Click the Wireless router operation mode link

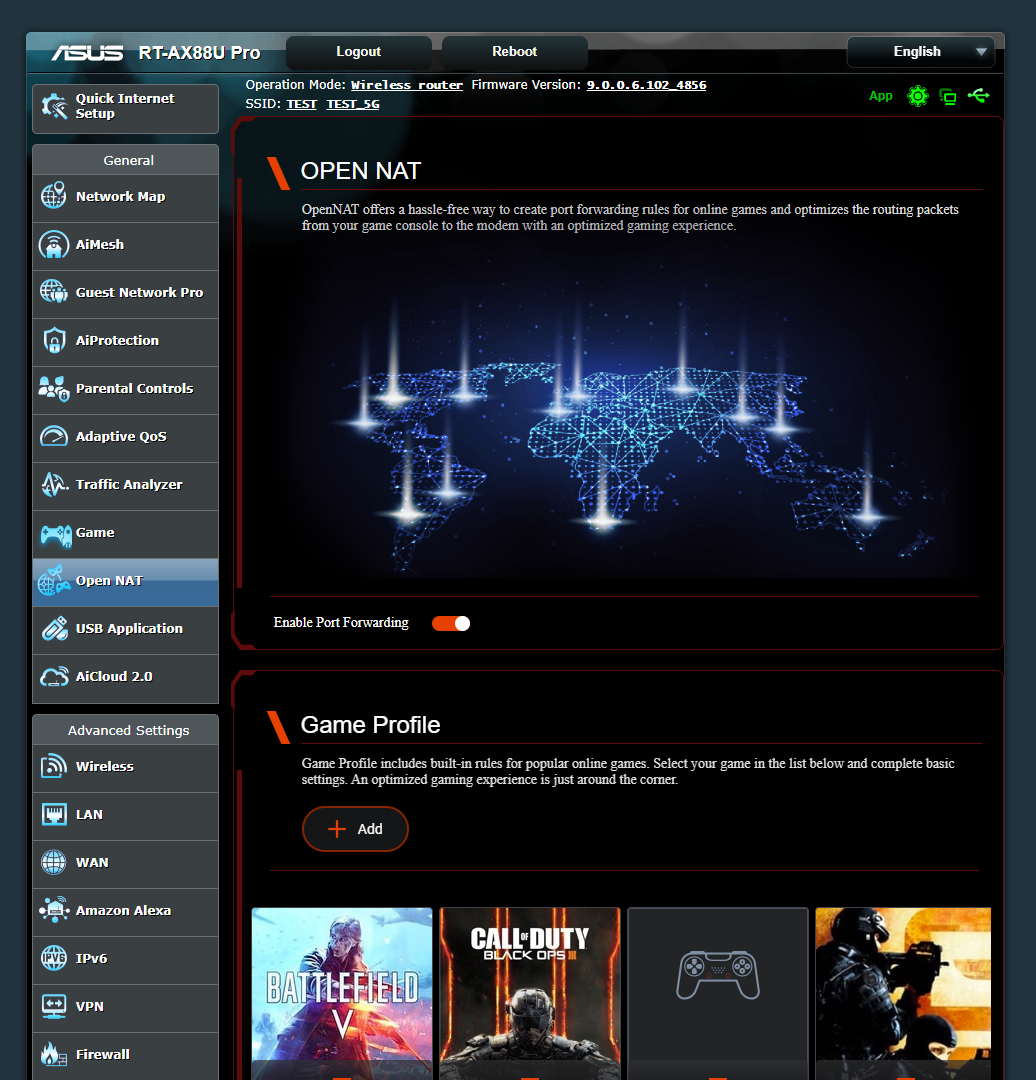(x=407, y=85)
